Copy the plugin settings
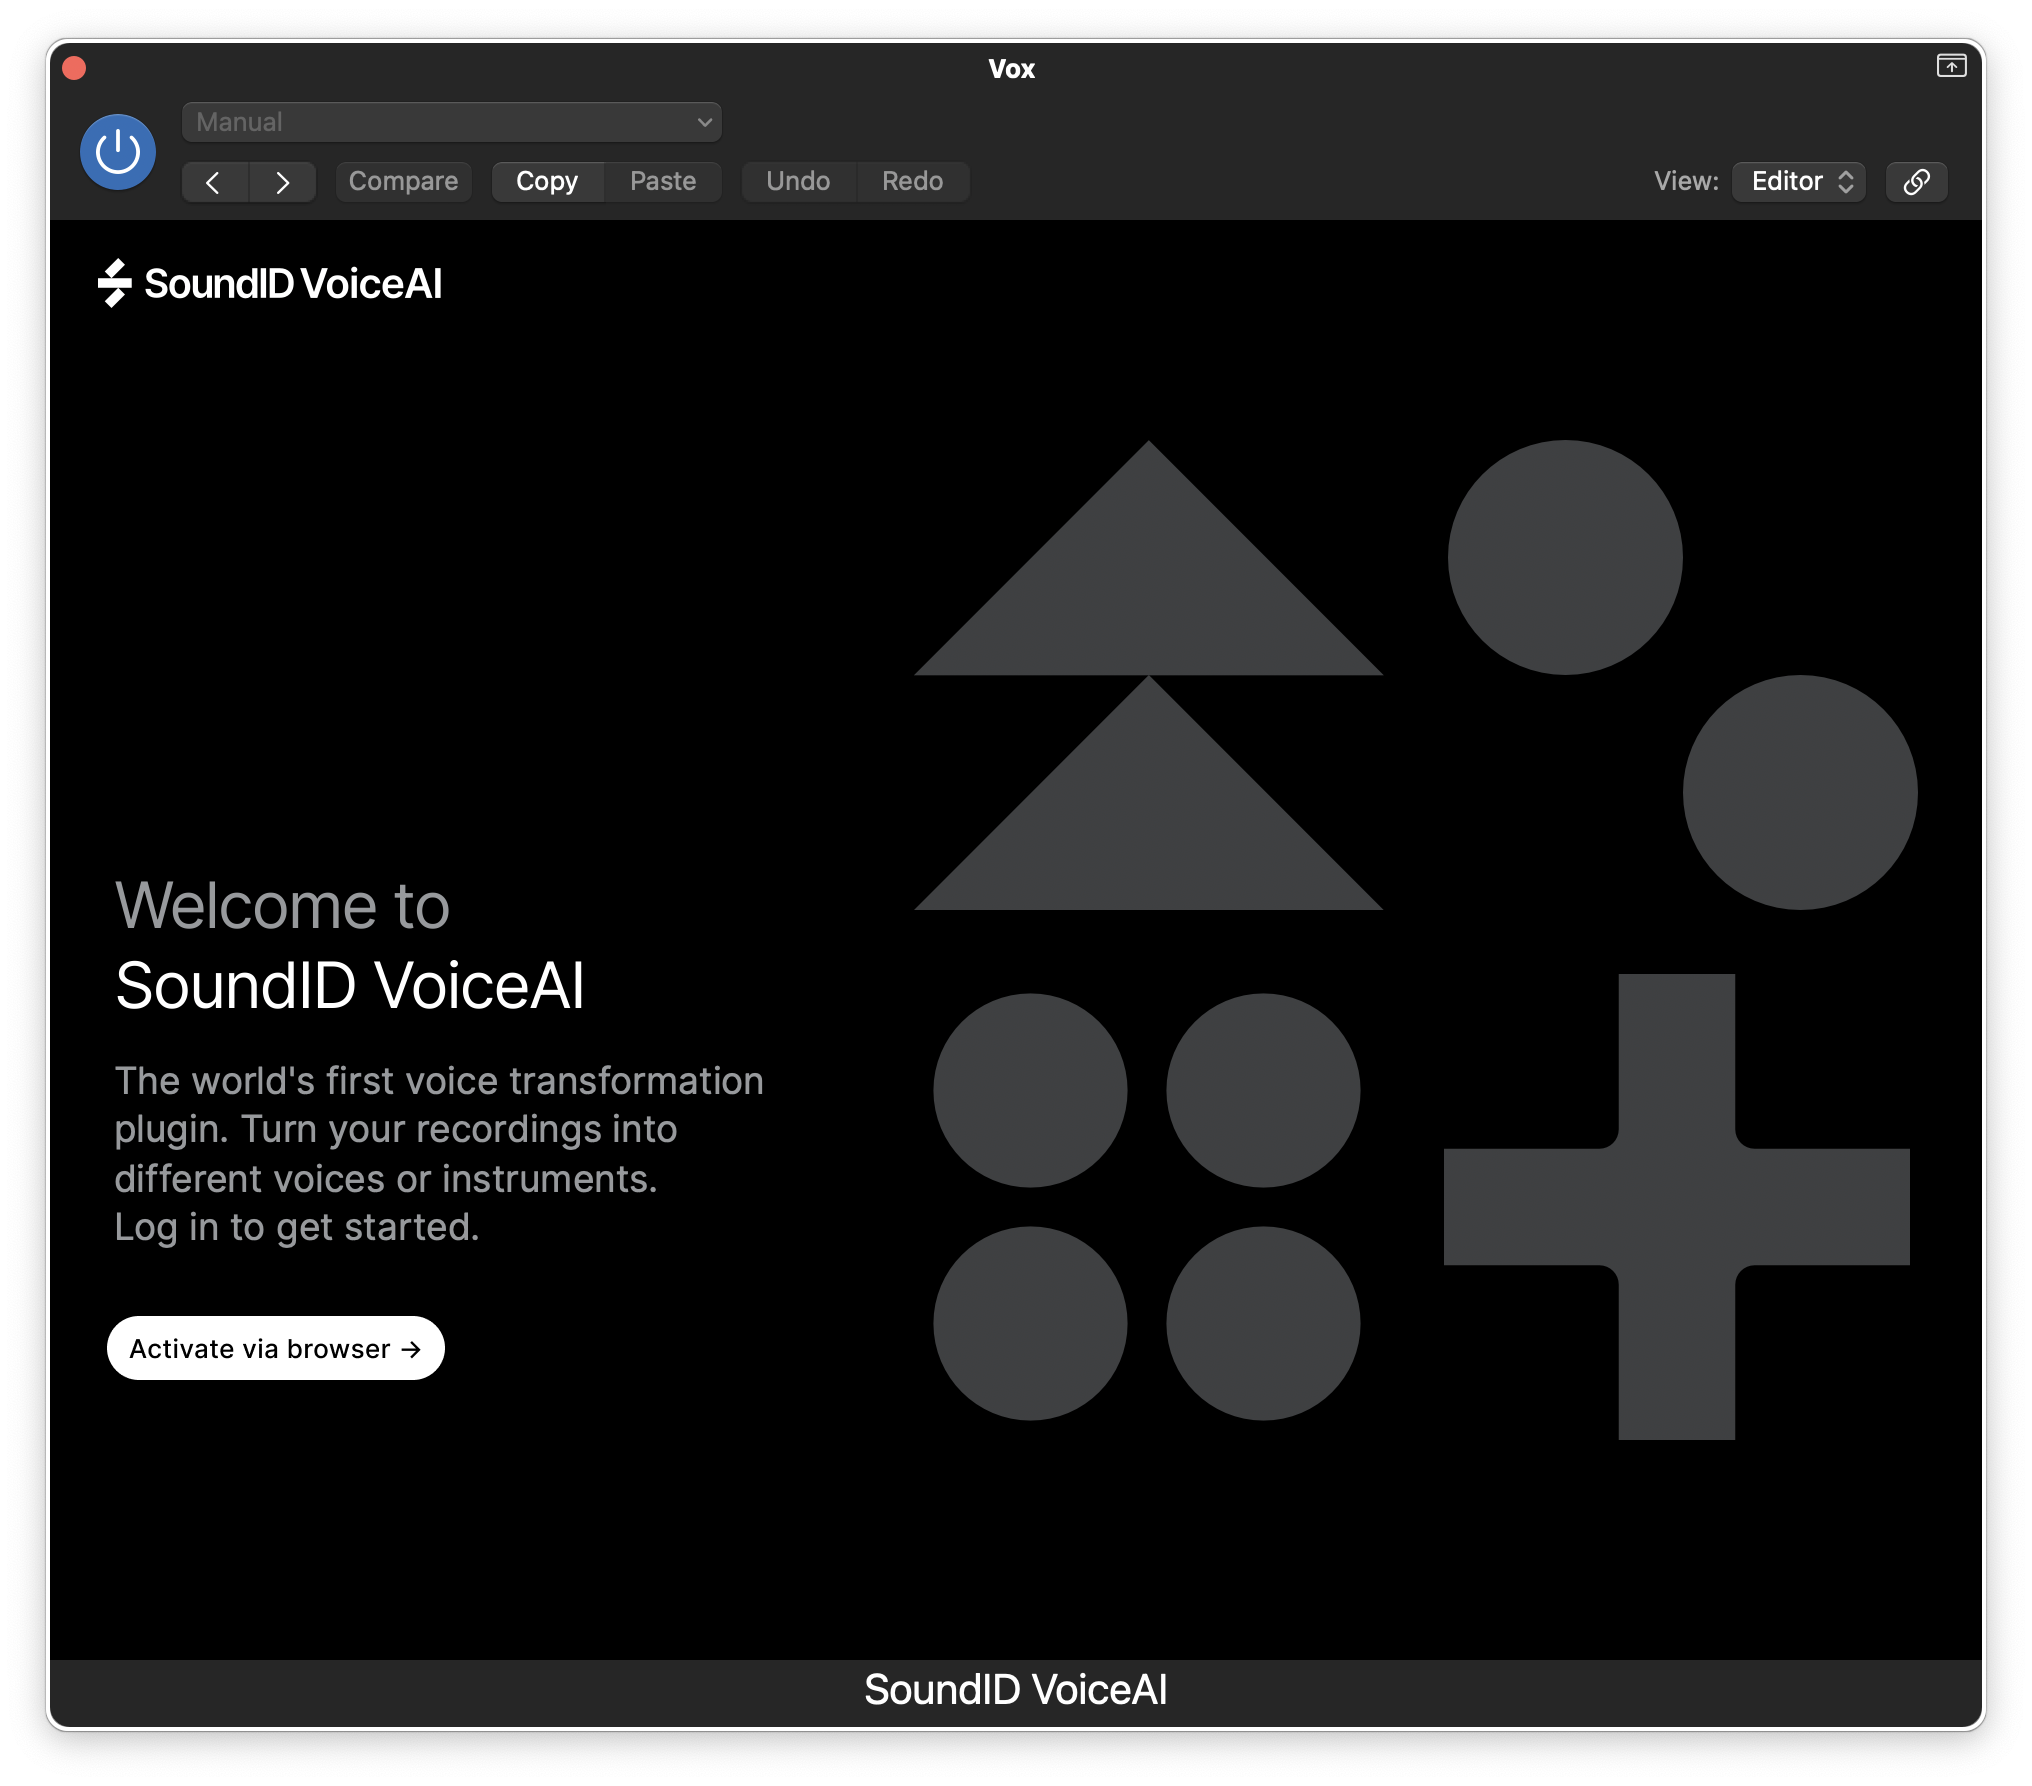Viewport: 2032px width, 1786px height. coord(547,181)
